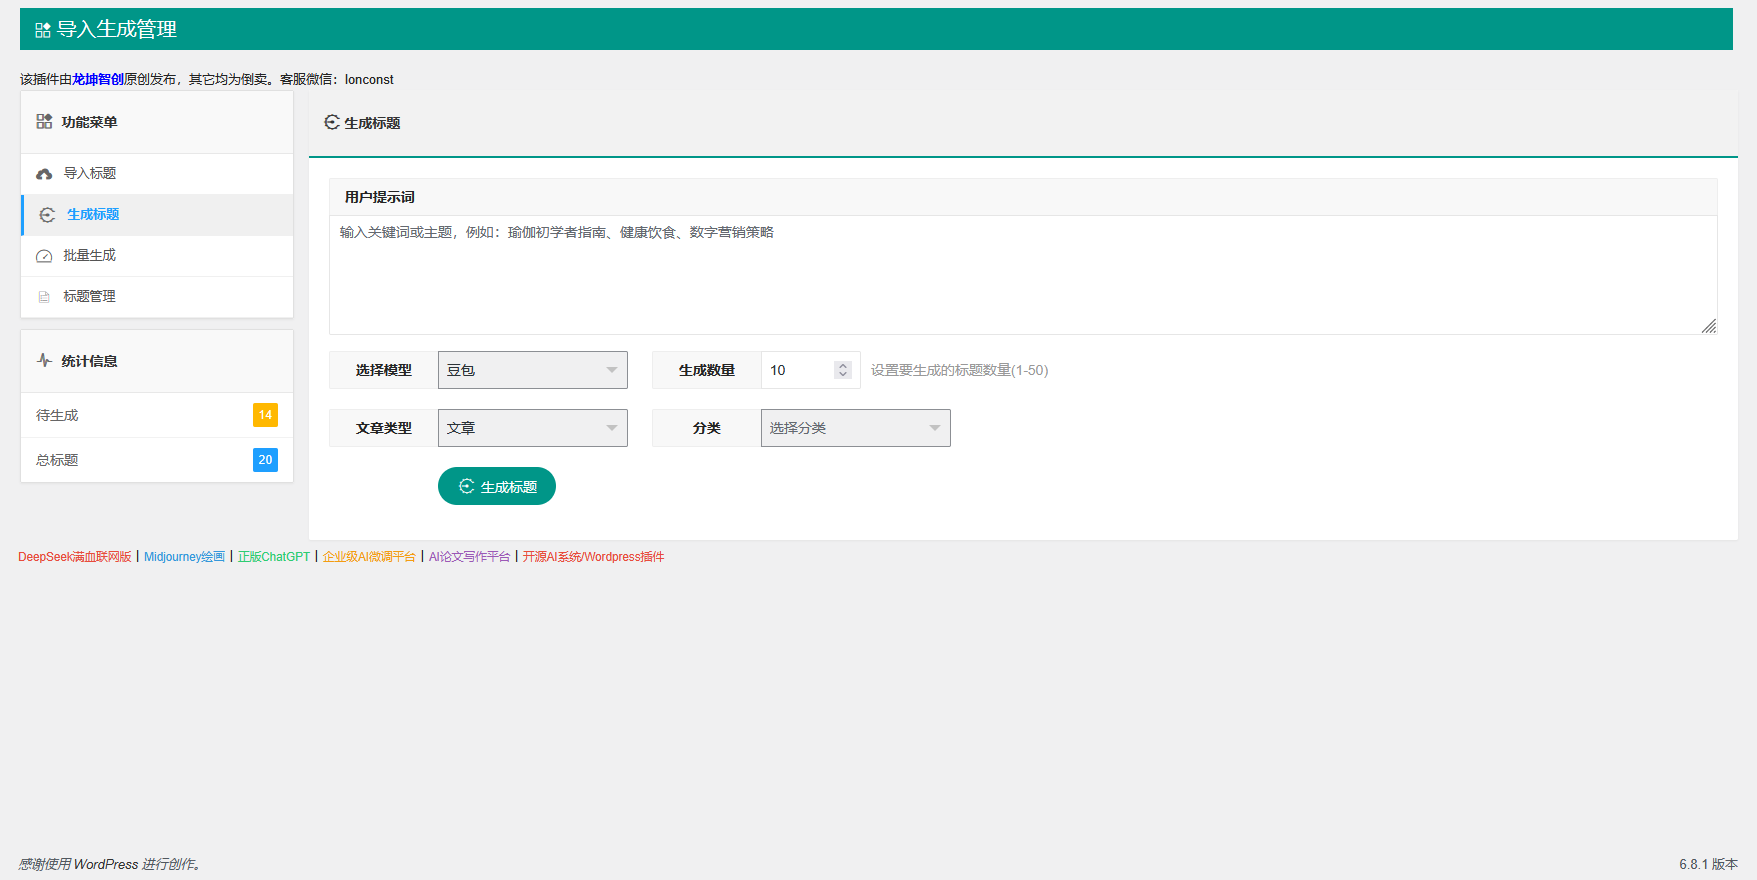1757x880 pixels.
Task: Click the document icon beside 标题管理
Action: 44,297
